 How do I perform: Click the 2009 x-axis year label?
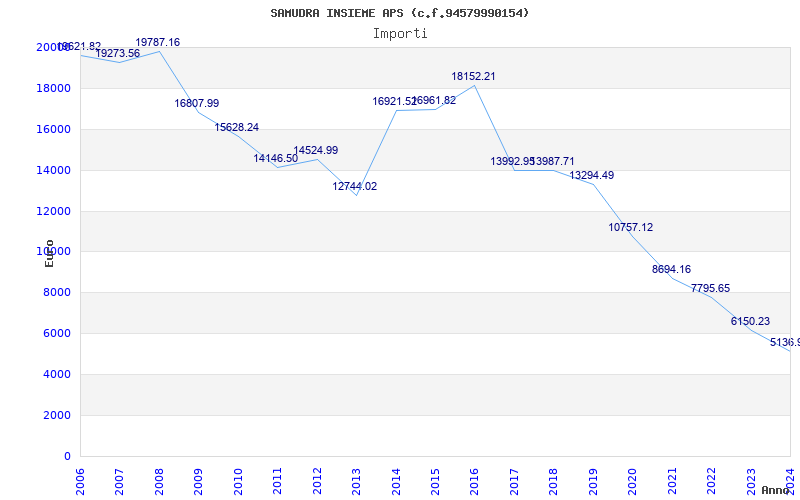coord(198,481)
